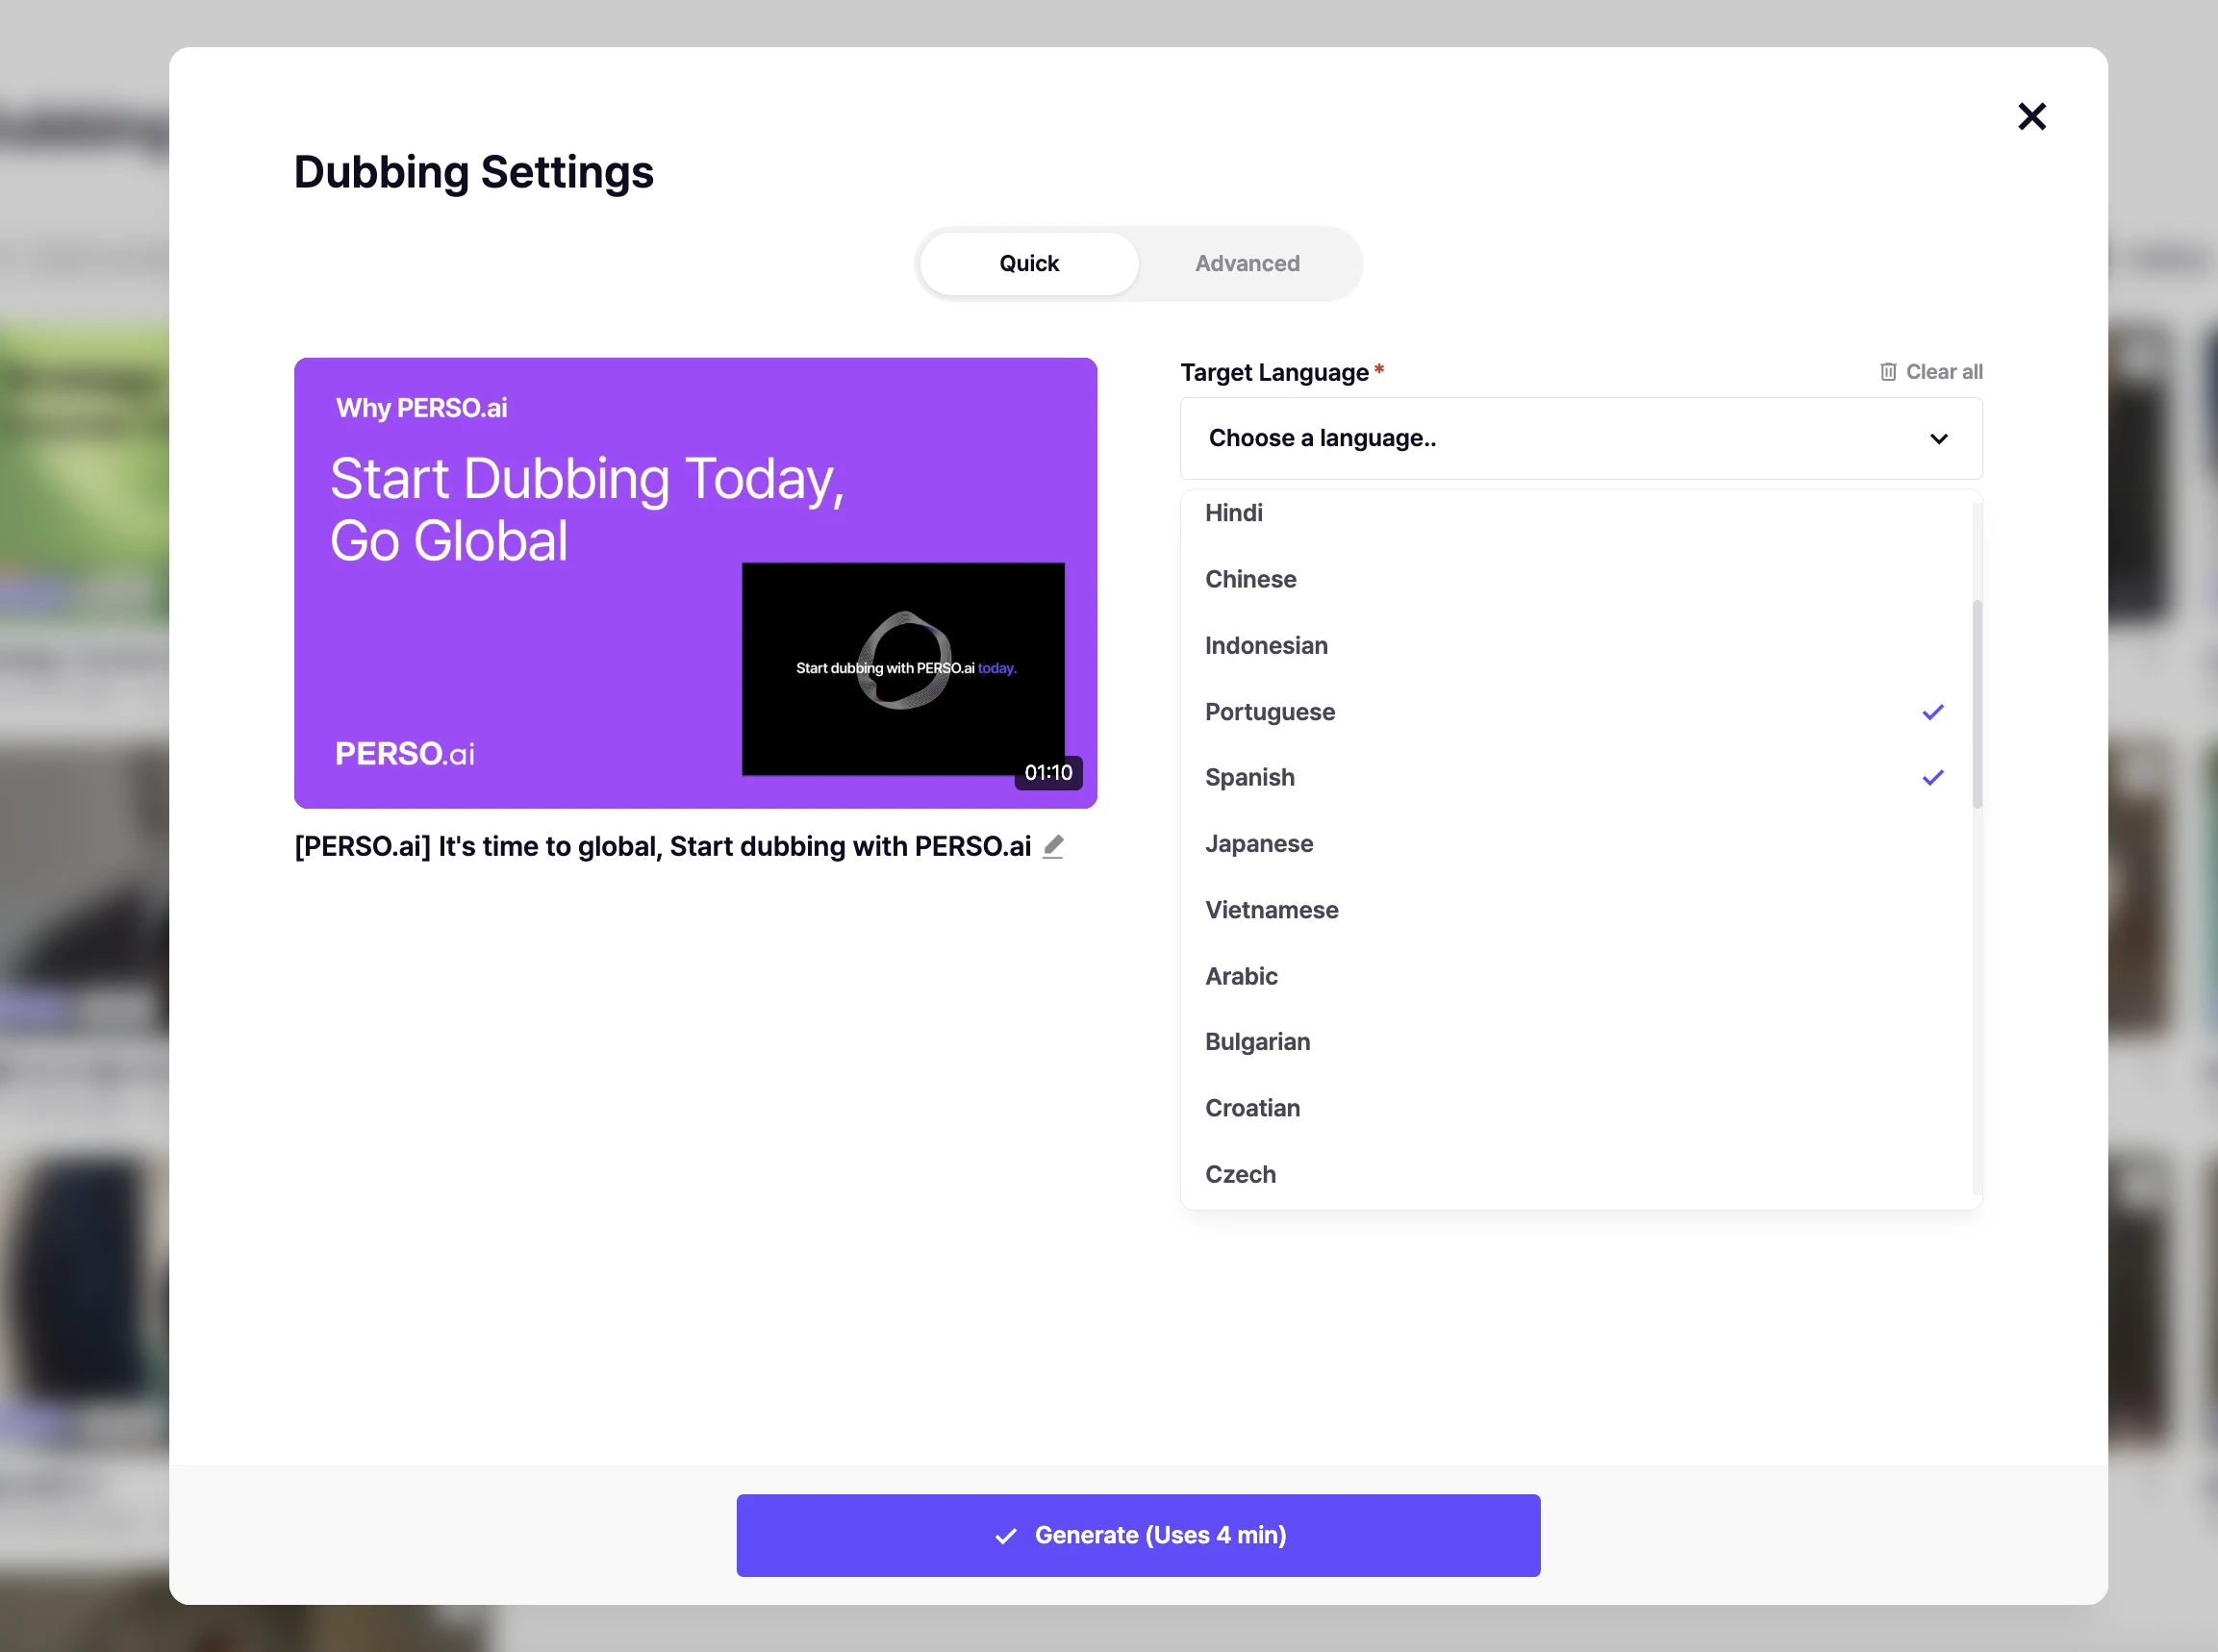Select Japanese as a target language
Screen dimensions: 2218x1652
[x=1259, y=843]
